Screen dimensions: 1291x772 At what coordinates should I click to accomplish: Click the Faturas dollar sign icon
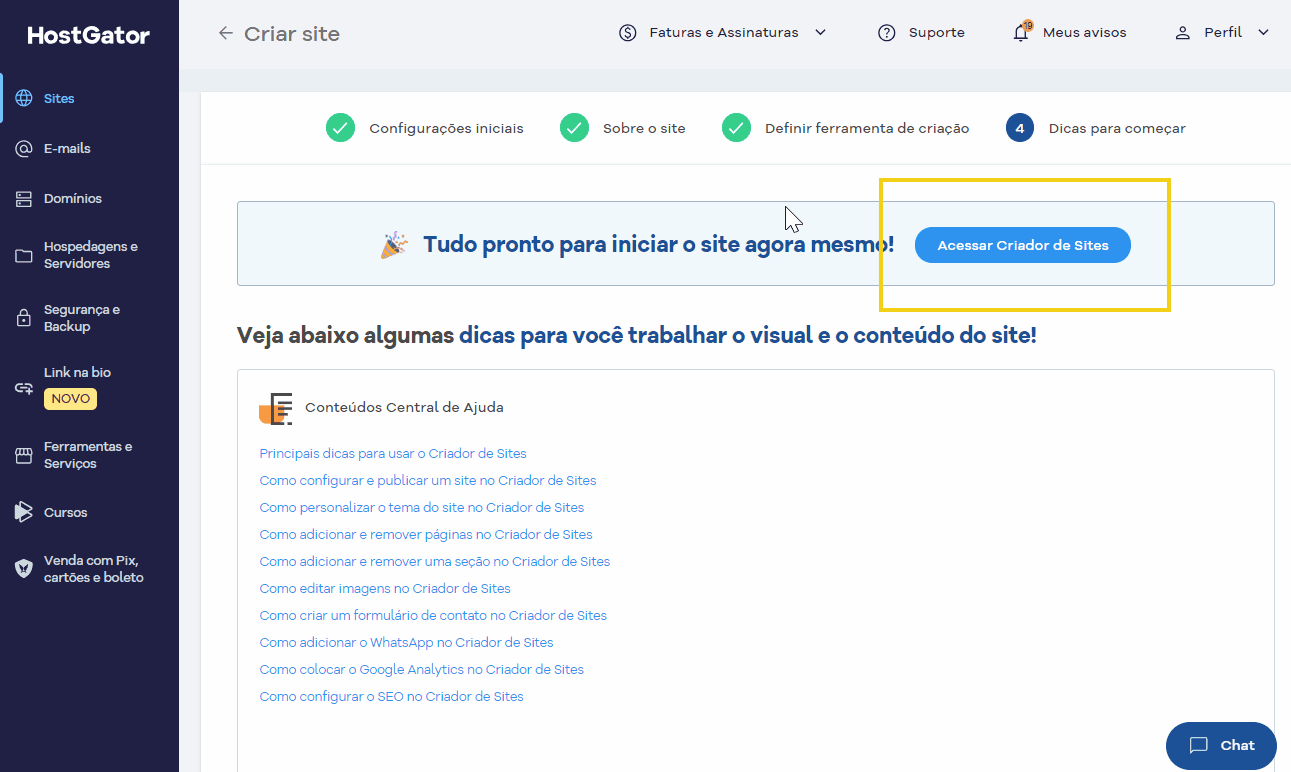pyautogui.click(x=628, y=33)
